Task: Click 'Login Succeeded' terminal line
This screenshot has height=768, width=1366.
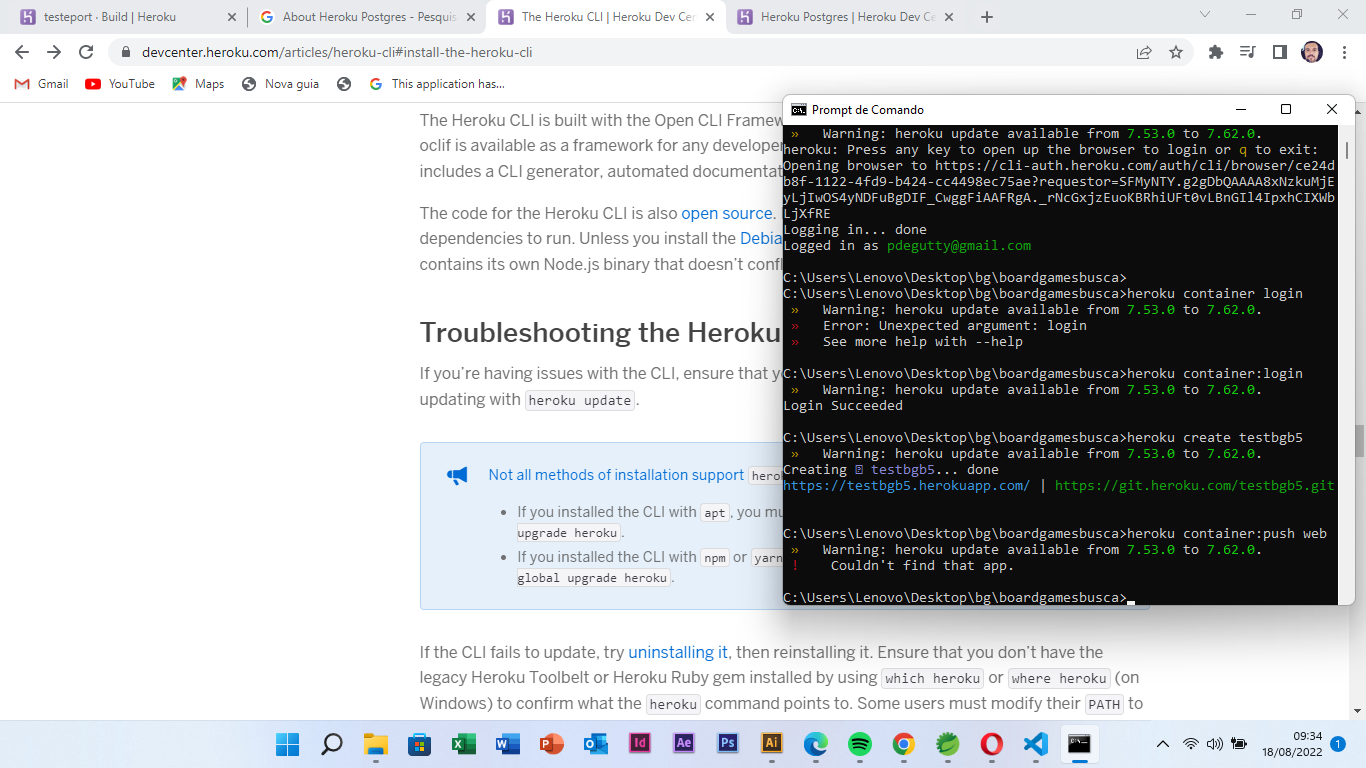Action: click(843, 406)
